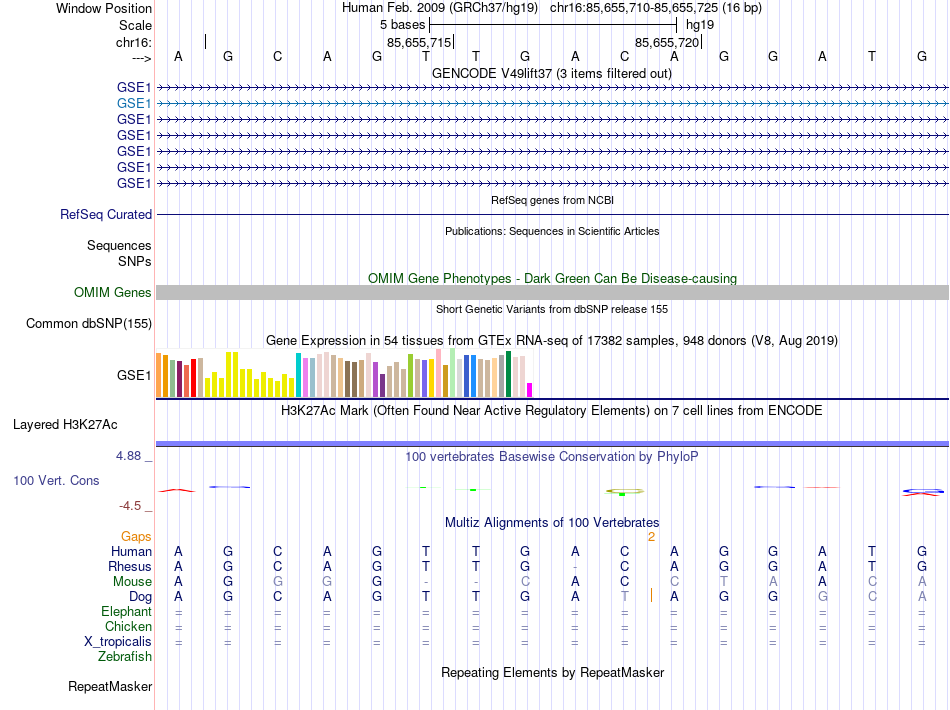950x710 pixels.
Task: Click the blue H3K27Ac signal band
Action: coord(552,444)
